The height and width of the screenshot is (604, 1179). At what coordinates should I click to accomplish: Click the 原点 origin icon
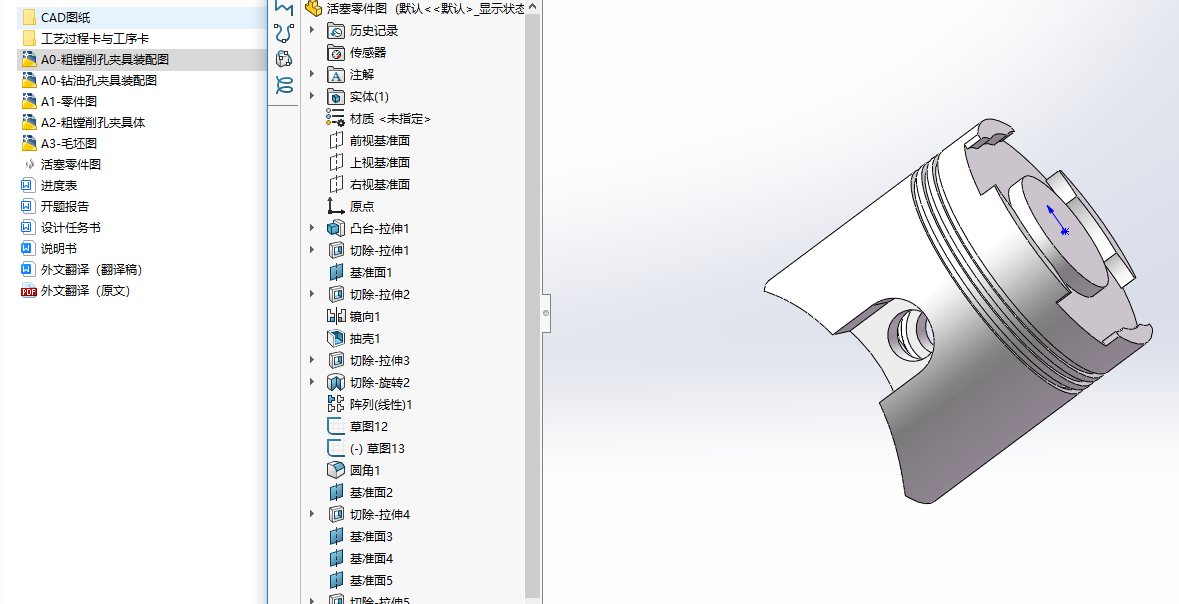click(335, 206)
